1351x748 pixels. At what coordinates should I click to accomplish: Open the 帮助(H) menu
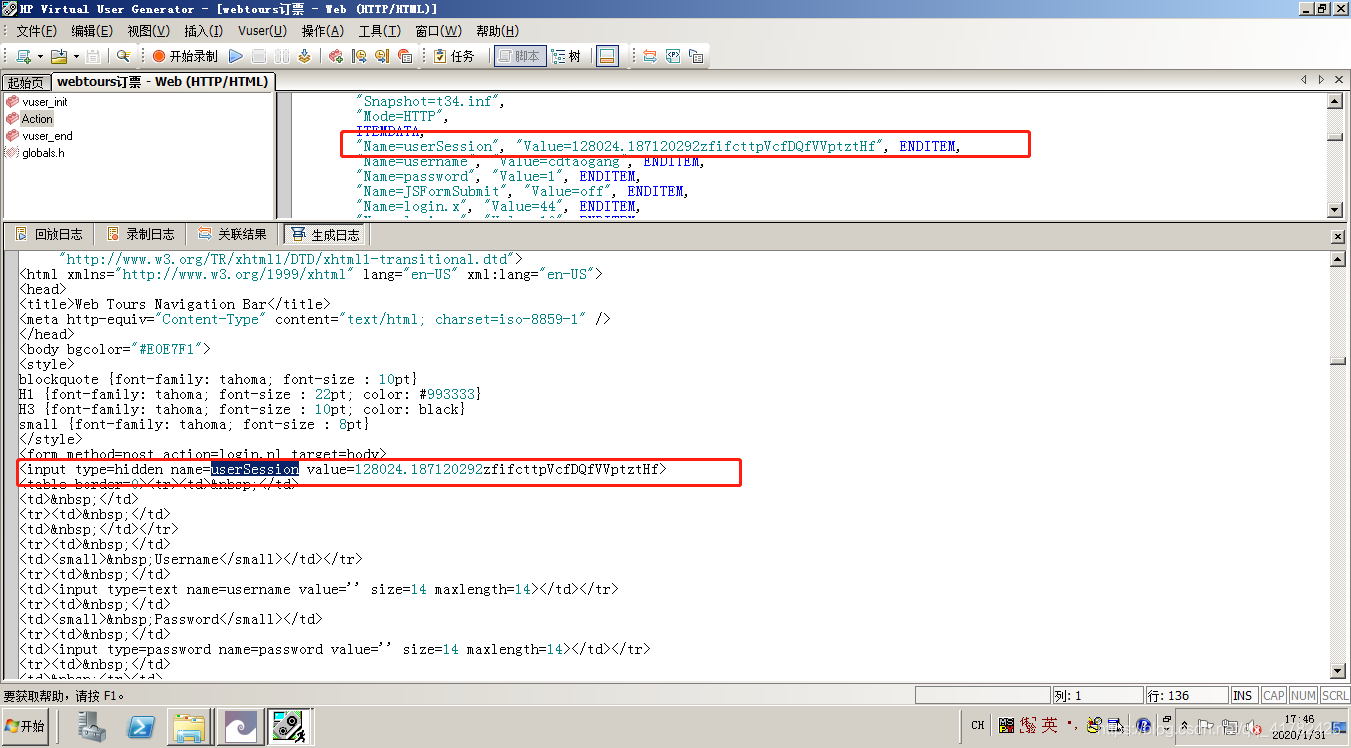tap(497, 31)
